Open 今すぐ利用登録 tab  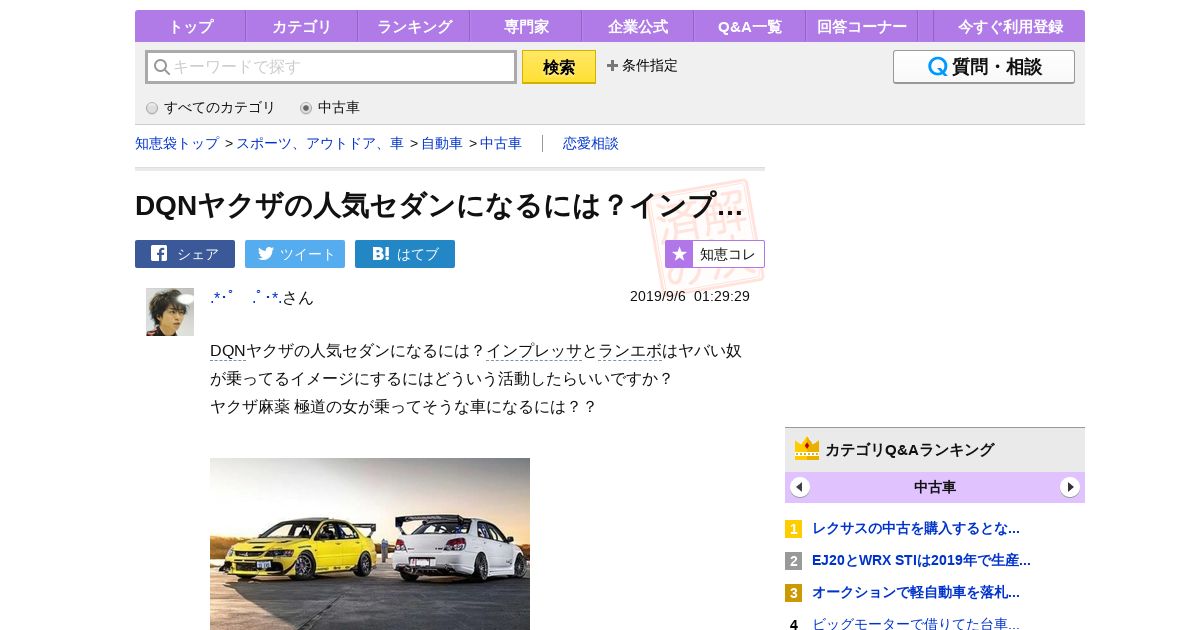(x=1008, y=27)
